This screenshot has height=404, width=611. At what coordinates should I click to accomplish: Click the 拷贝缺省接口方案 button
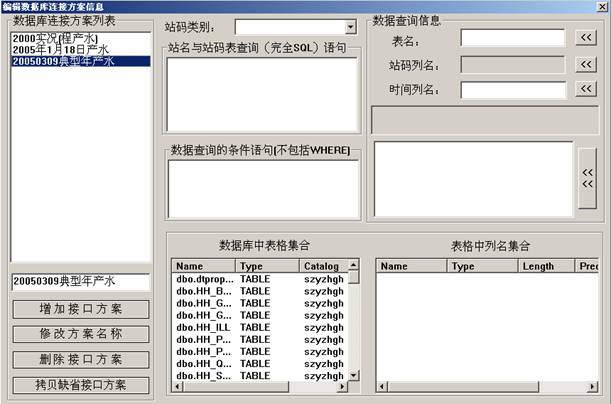point(80,385)
